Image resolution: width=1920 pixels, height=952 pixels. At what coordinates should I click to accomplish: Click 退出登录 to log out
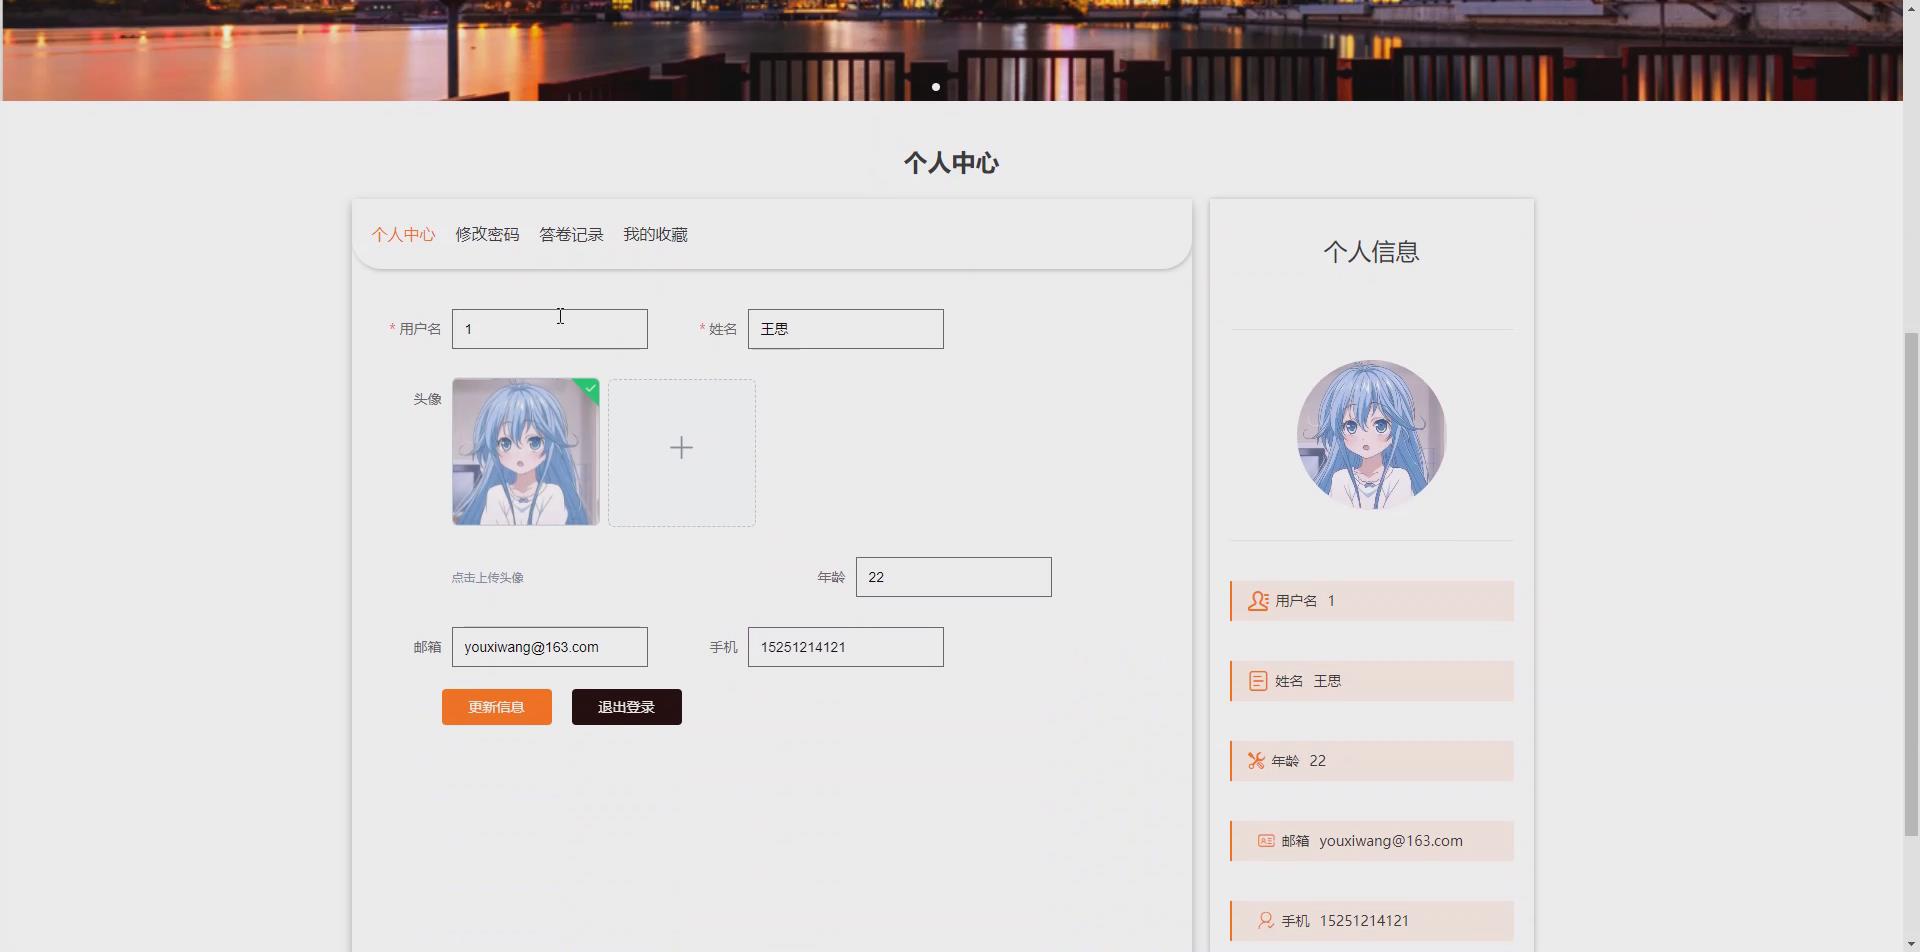pos(625,706)
